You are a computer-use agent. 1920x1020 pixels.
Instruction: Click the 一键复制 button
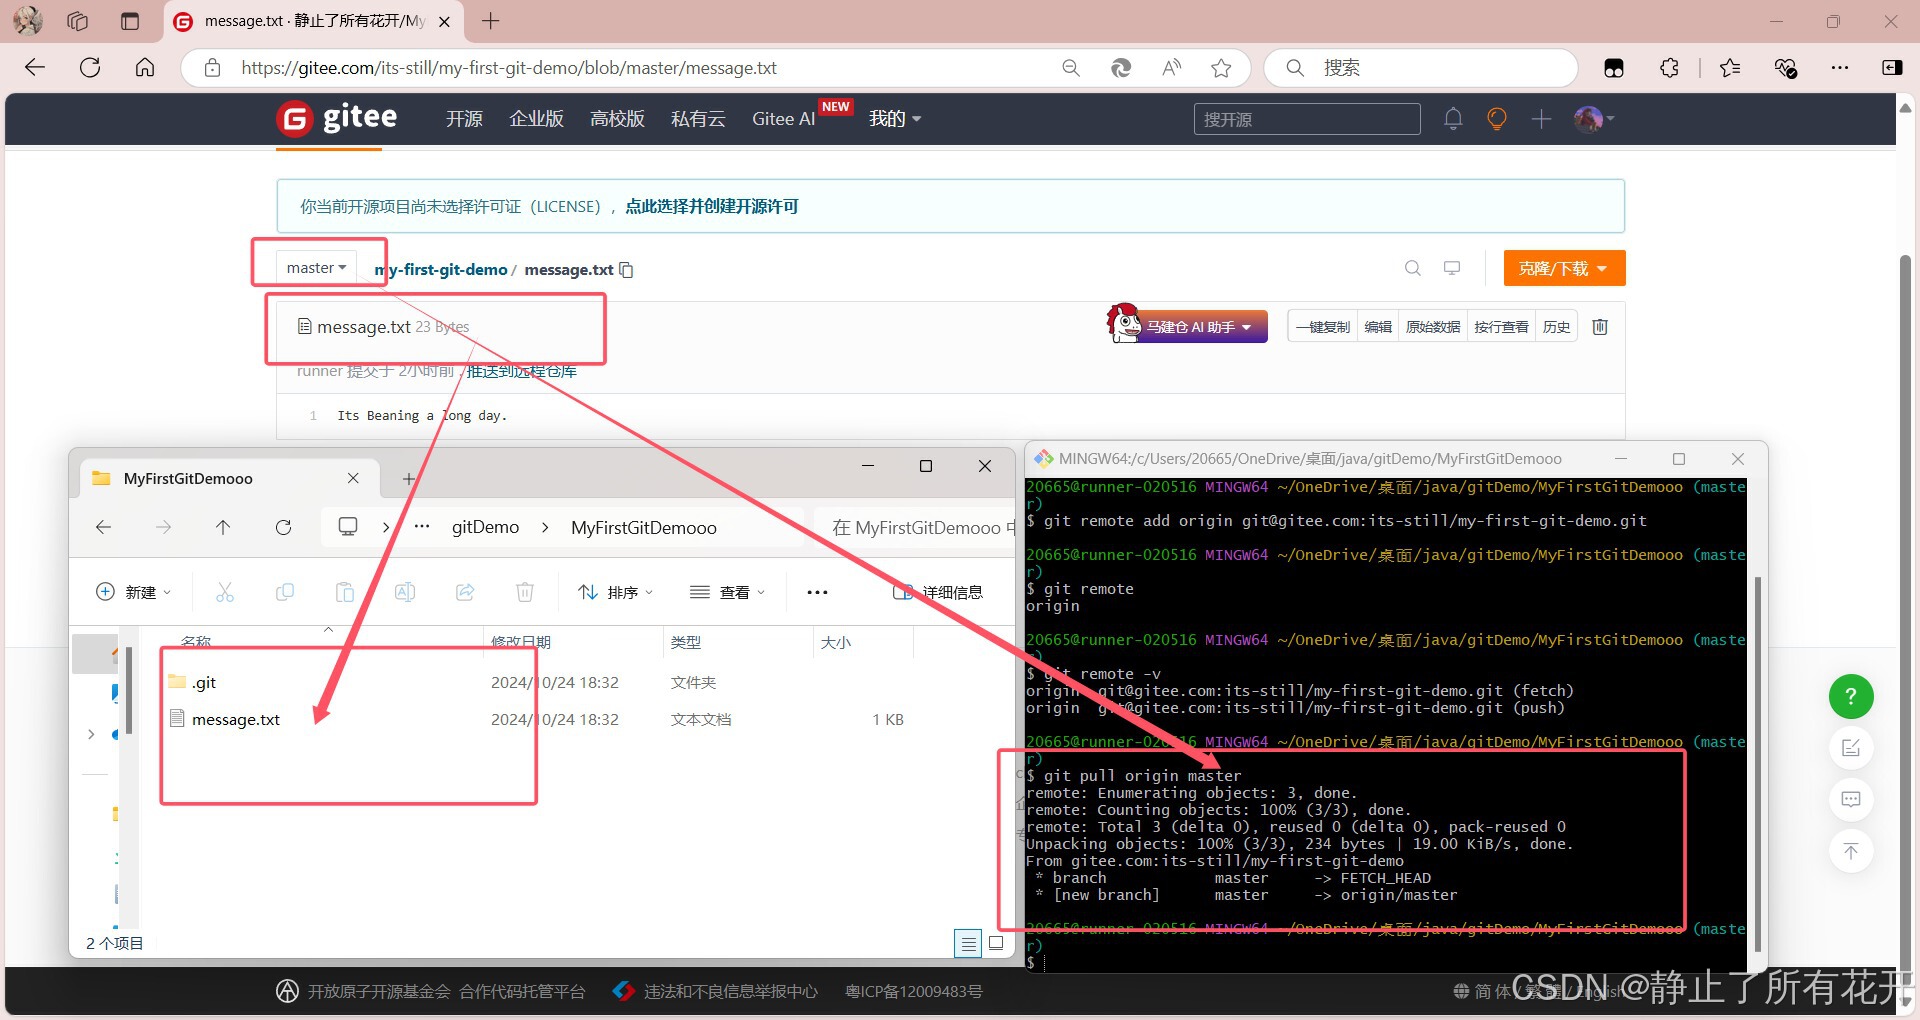pyautogui.click(x=1323, y=327)
